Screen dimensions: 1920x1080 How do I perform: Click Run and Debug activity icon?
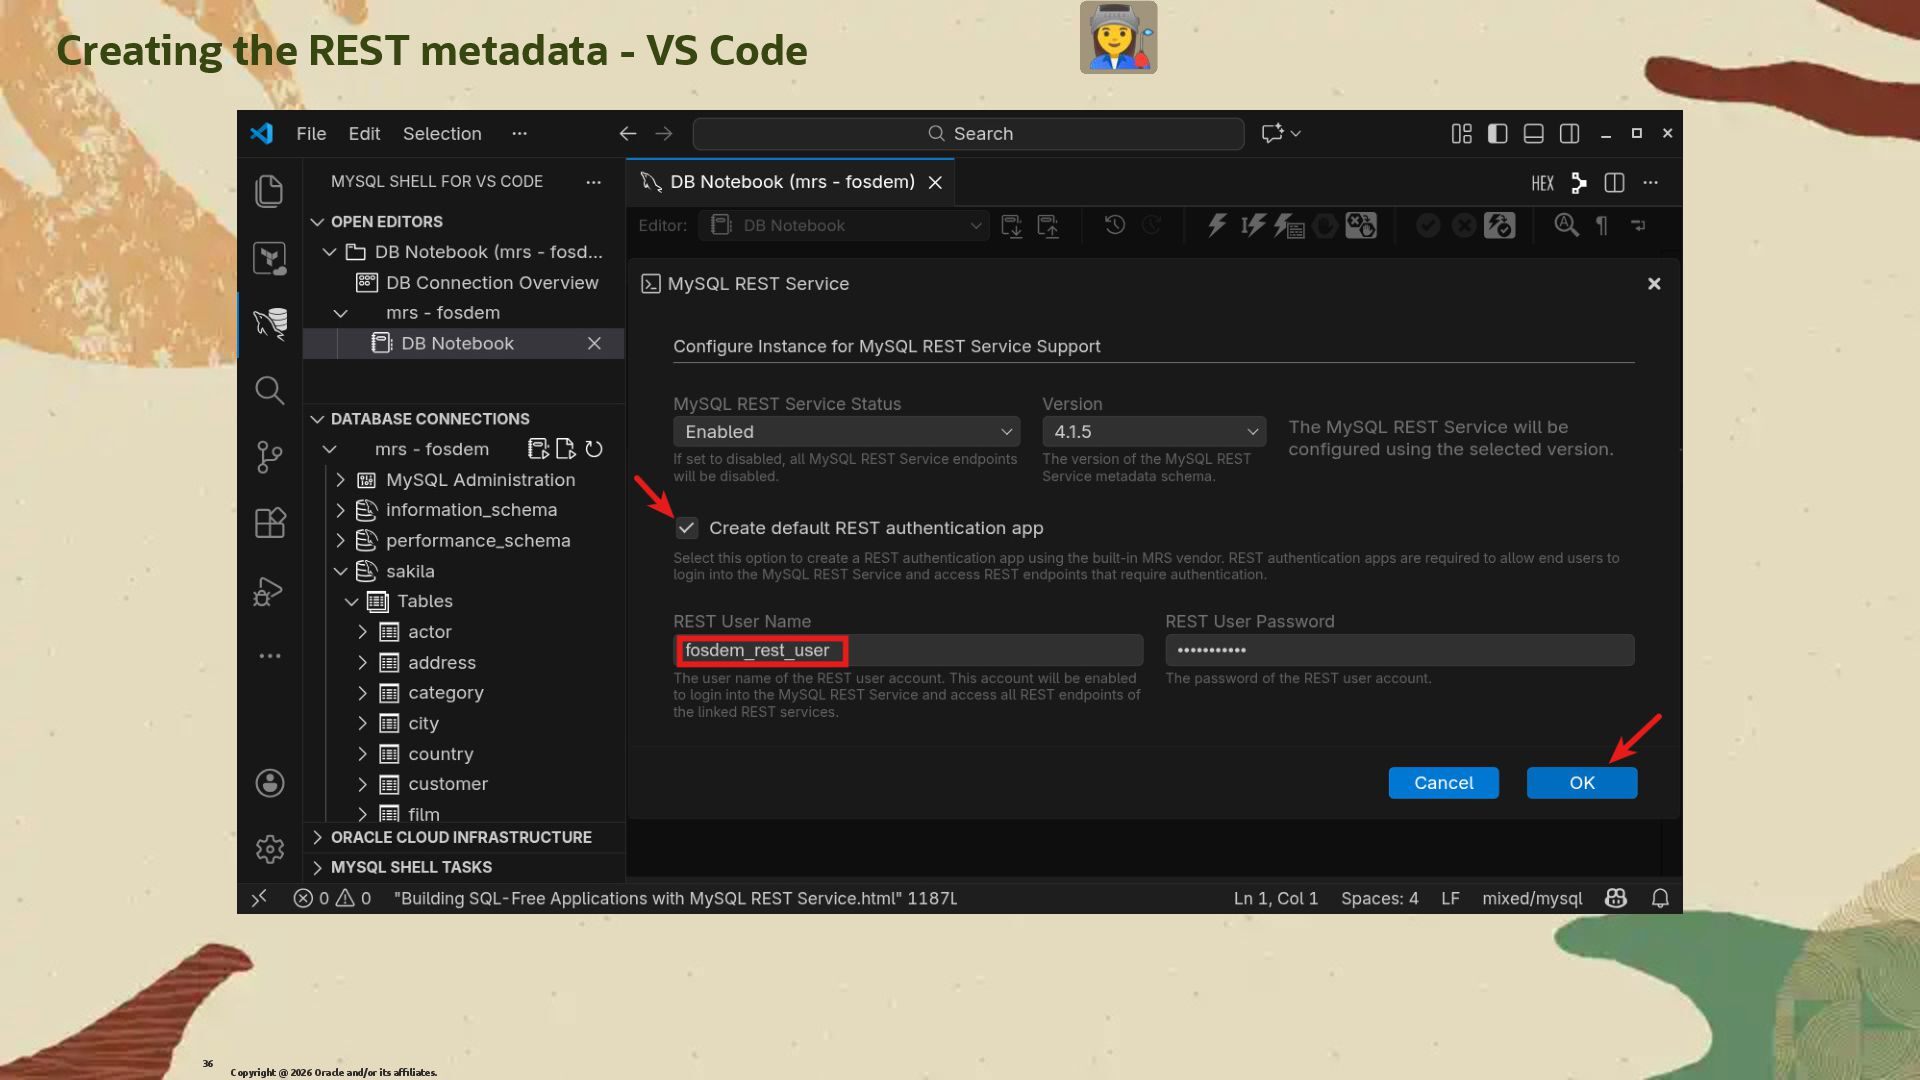pos(269,591)
